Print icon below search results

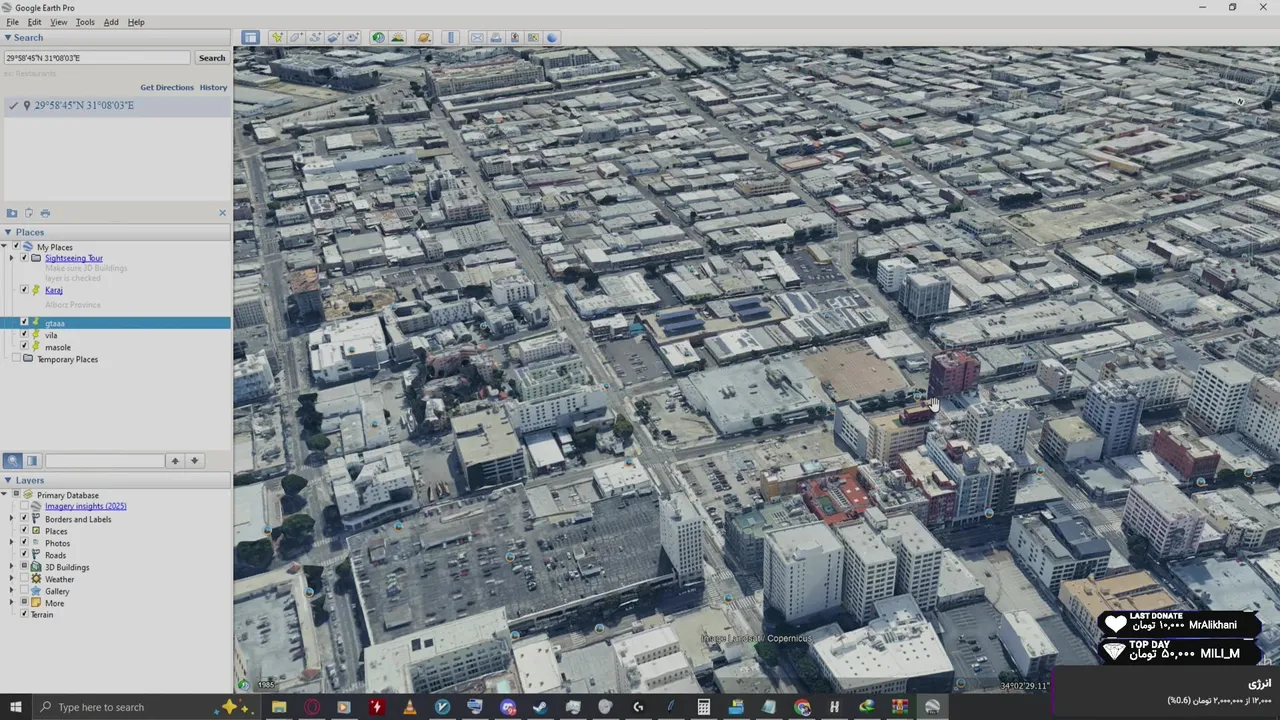45,213
